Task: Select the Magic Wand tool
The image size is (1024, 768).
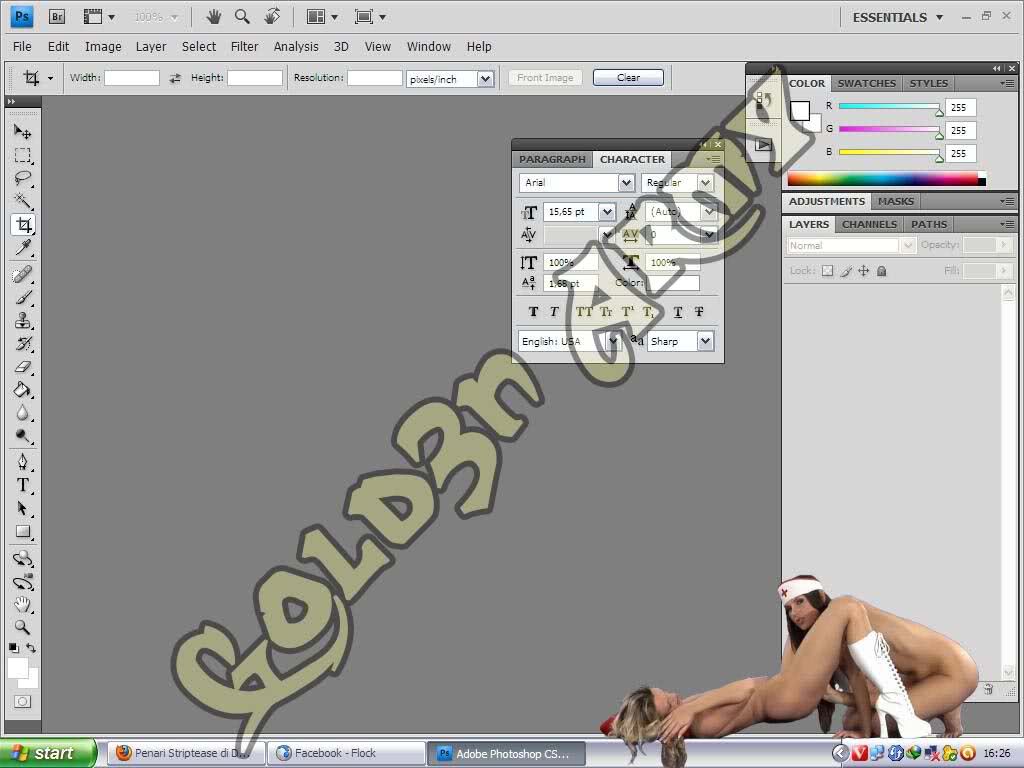Action: coord(23,201)
